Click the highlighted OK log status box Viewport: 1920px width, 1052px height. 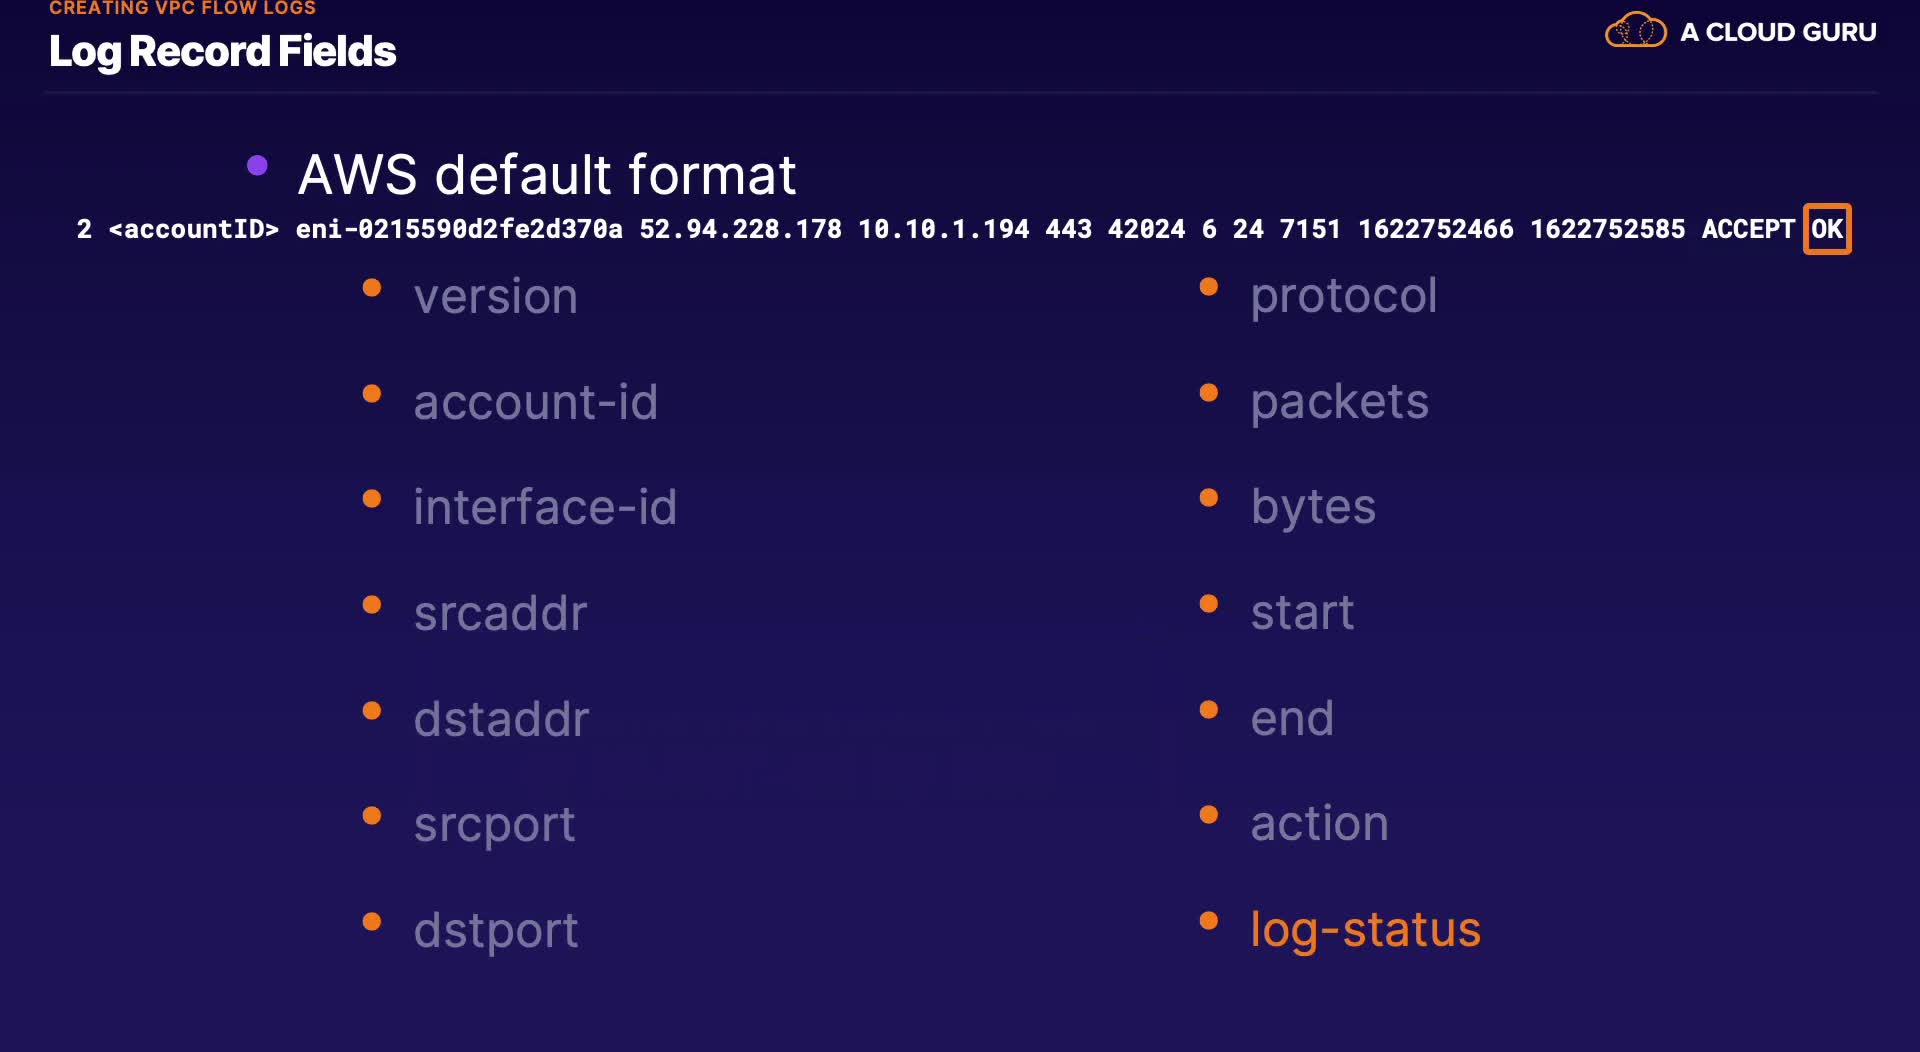[1826, 229]
